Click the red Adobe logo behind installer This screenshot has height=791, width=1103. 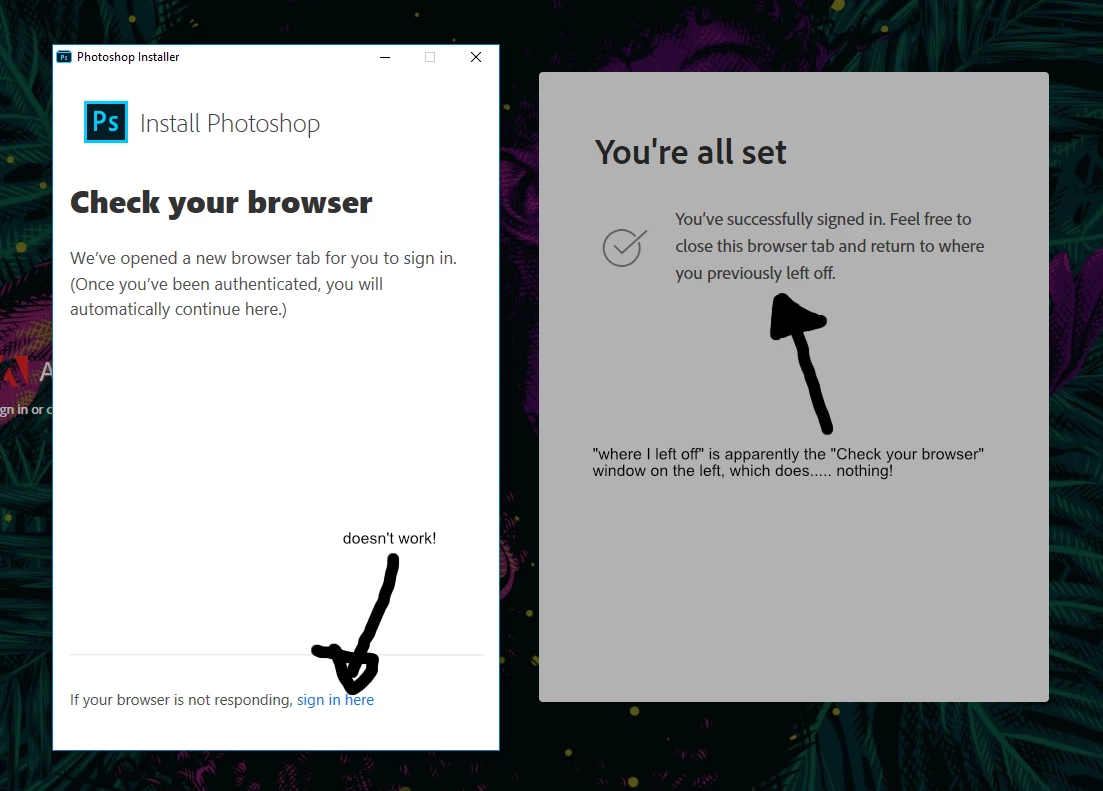[15, 371]
